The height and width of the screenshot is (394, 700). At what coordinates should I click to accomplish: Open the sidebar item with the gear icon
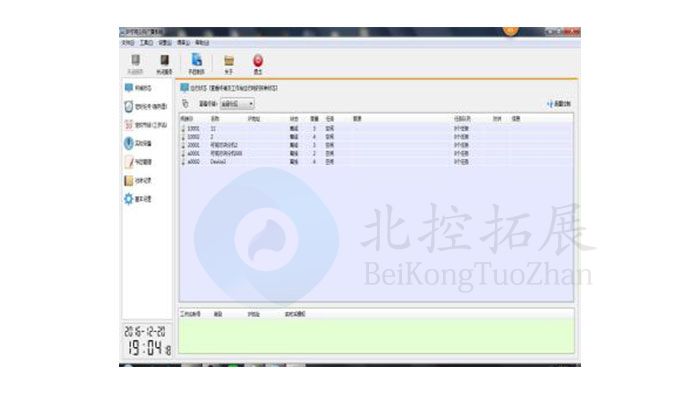point(138,199)
